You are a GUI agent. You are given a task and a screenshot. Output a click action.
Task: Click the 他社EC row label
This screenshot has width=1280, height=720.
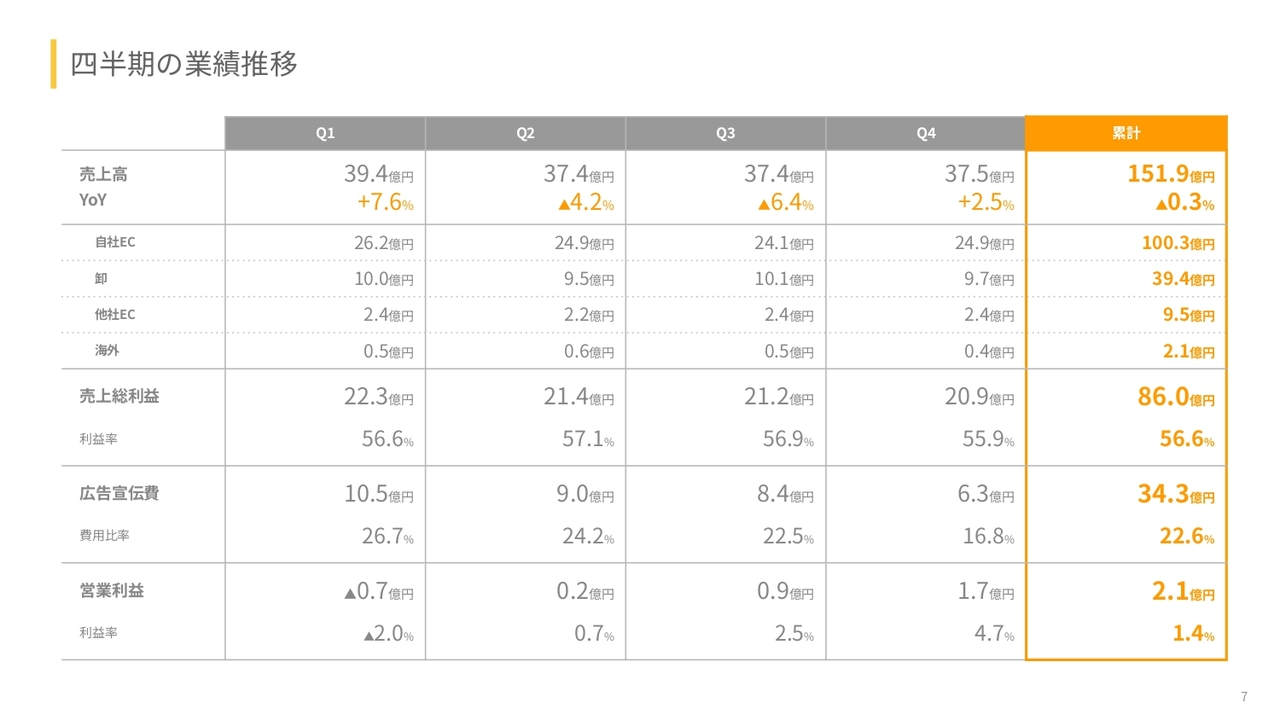[x=114, y=315]
